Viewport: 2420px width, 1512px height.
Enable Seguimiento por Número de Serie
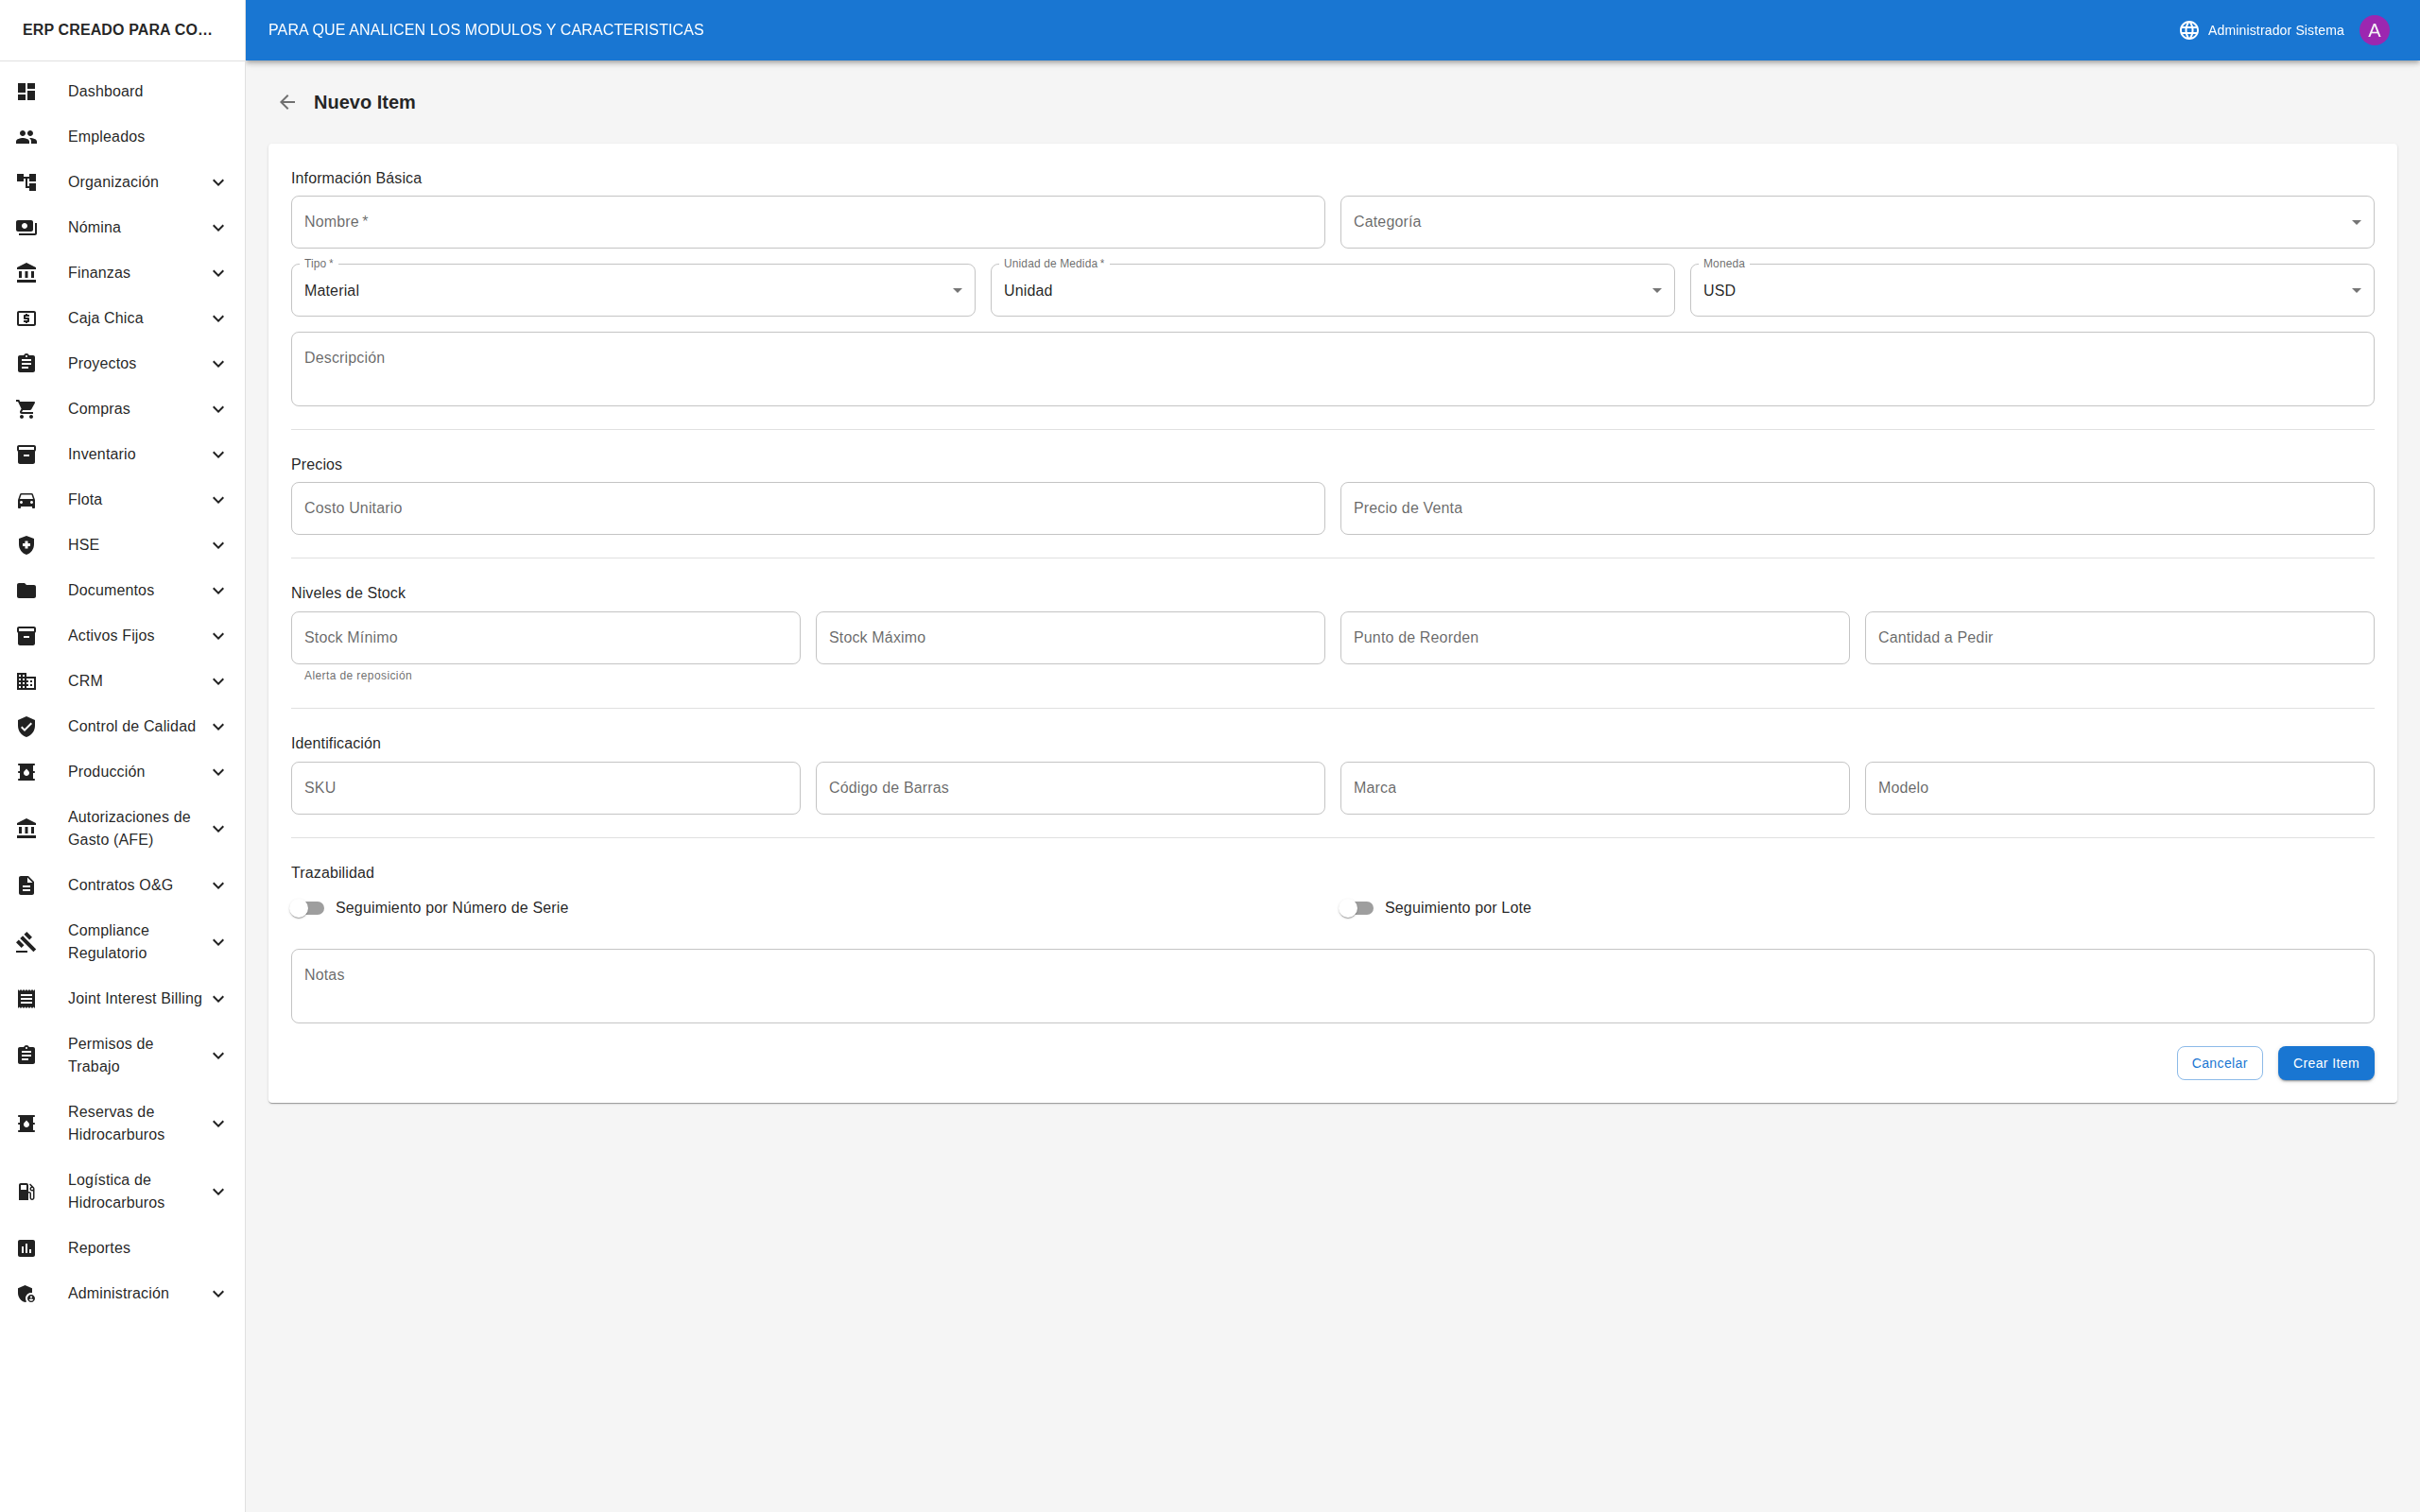coord(308,908)
